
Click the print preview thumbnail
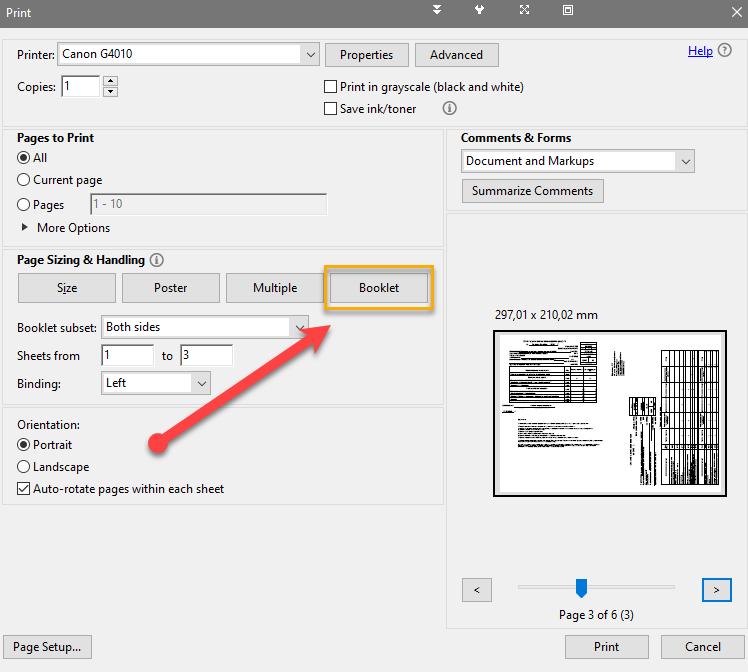pos(610,414)
